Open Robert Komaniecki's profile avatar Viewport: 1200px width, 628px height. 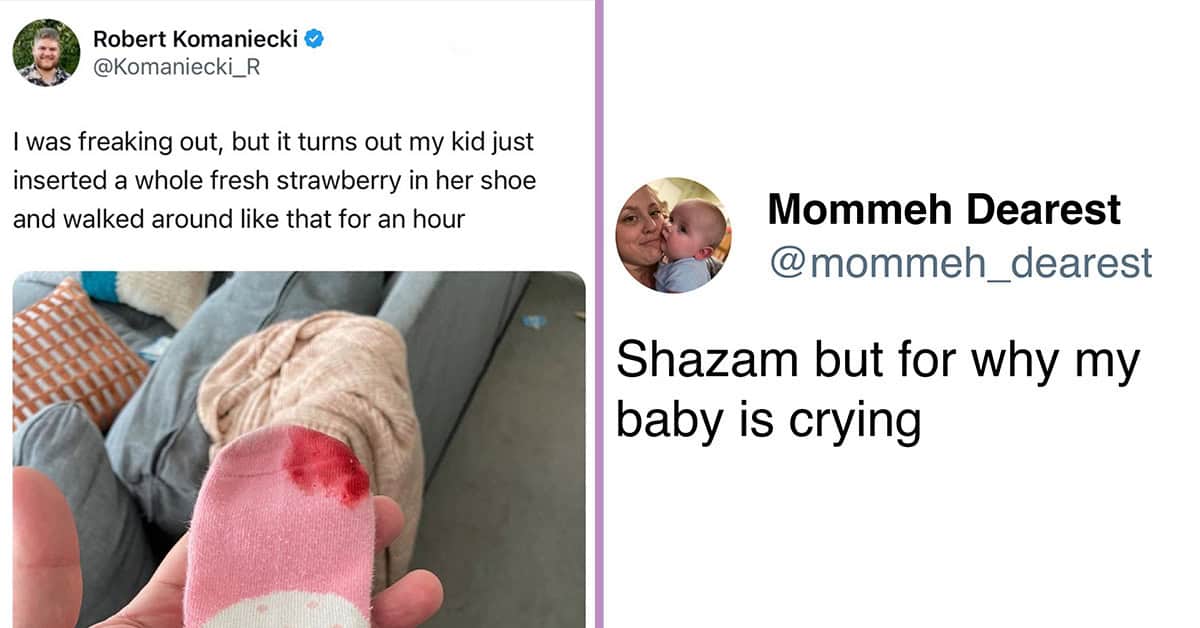[x=46, y=52]
